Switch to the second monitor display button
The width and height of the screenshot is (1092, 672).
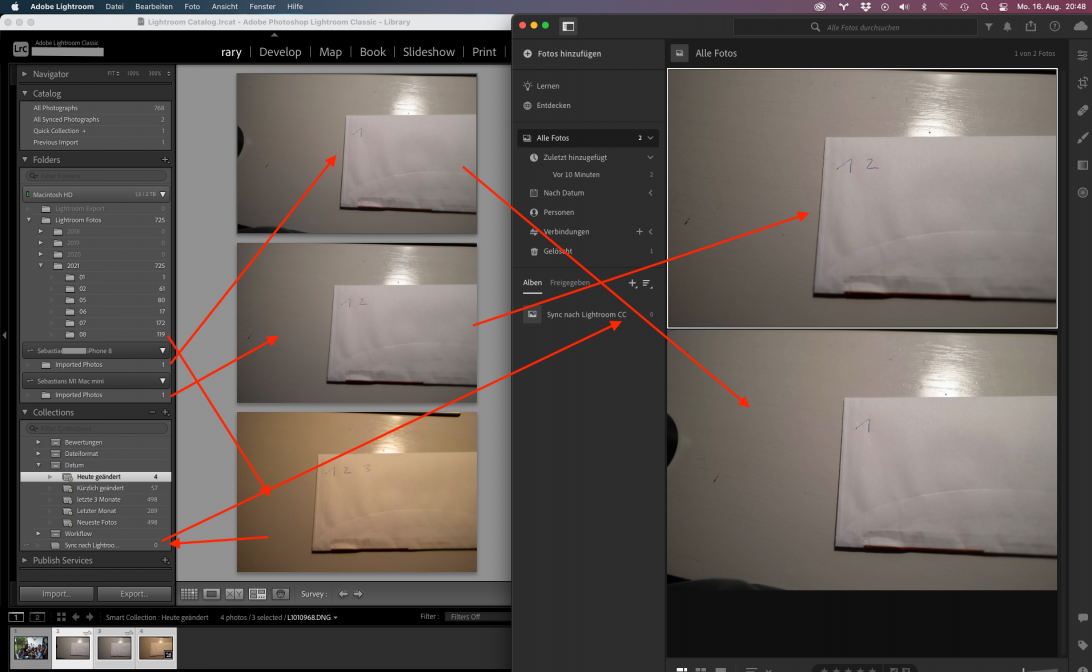coord(38,617)
